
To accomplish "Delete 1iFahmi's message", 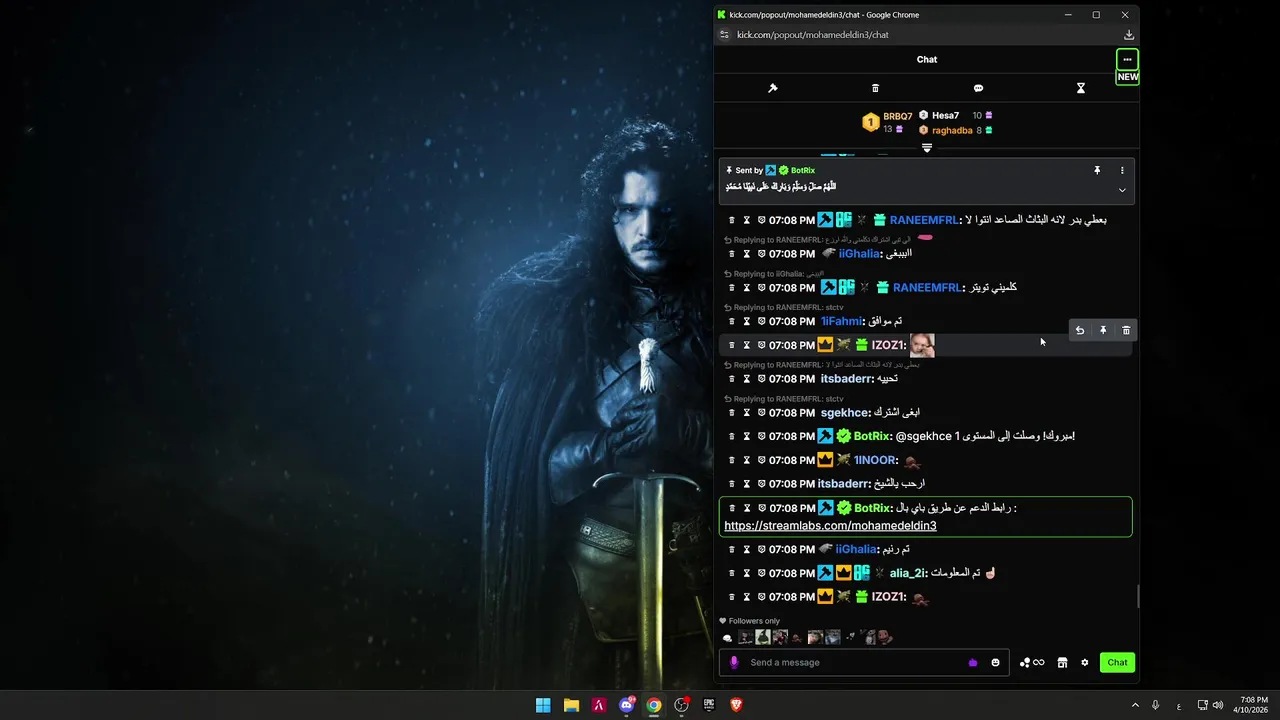I will (732, 322).
